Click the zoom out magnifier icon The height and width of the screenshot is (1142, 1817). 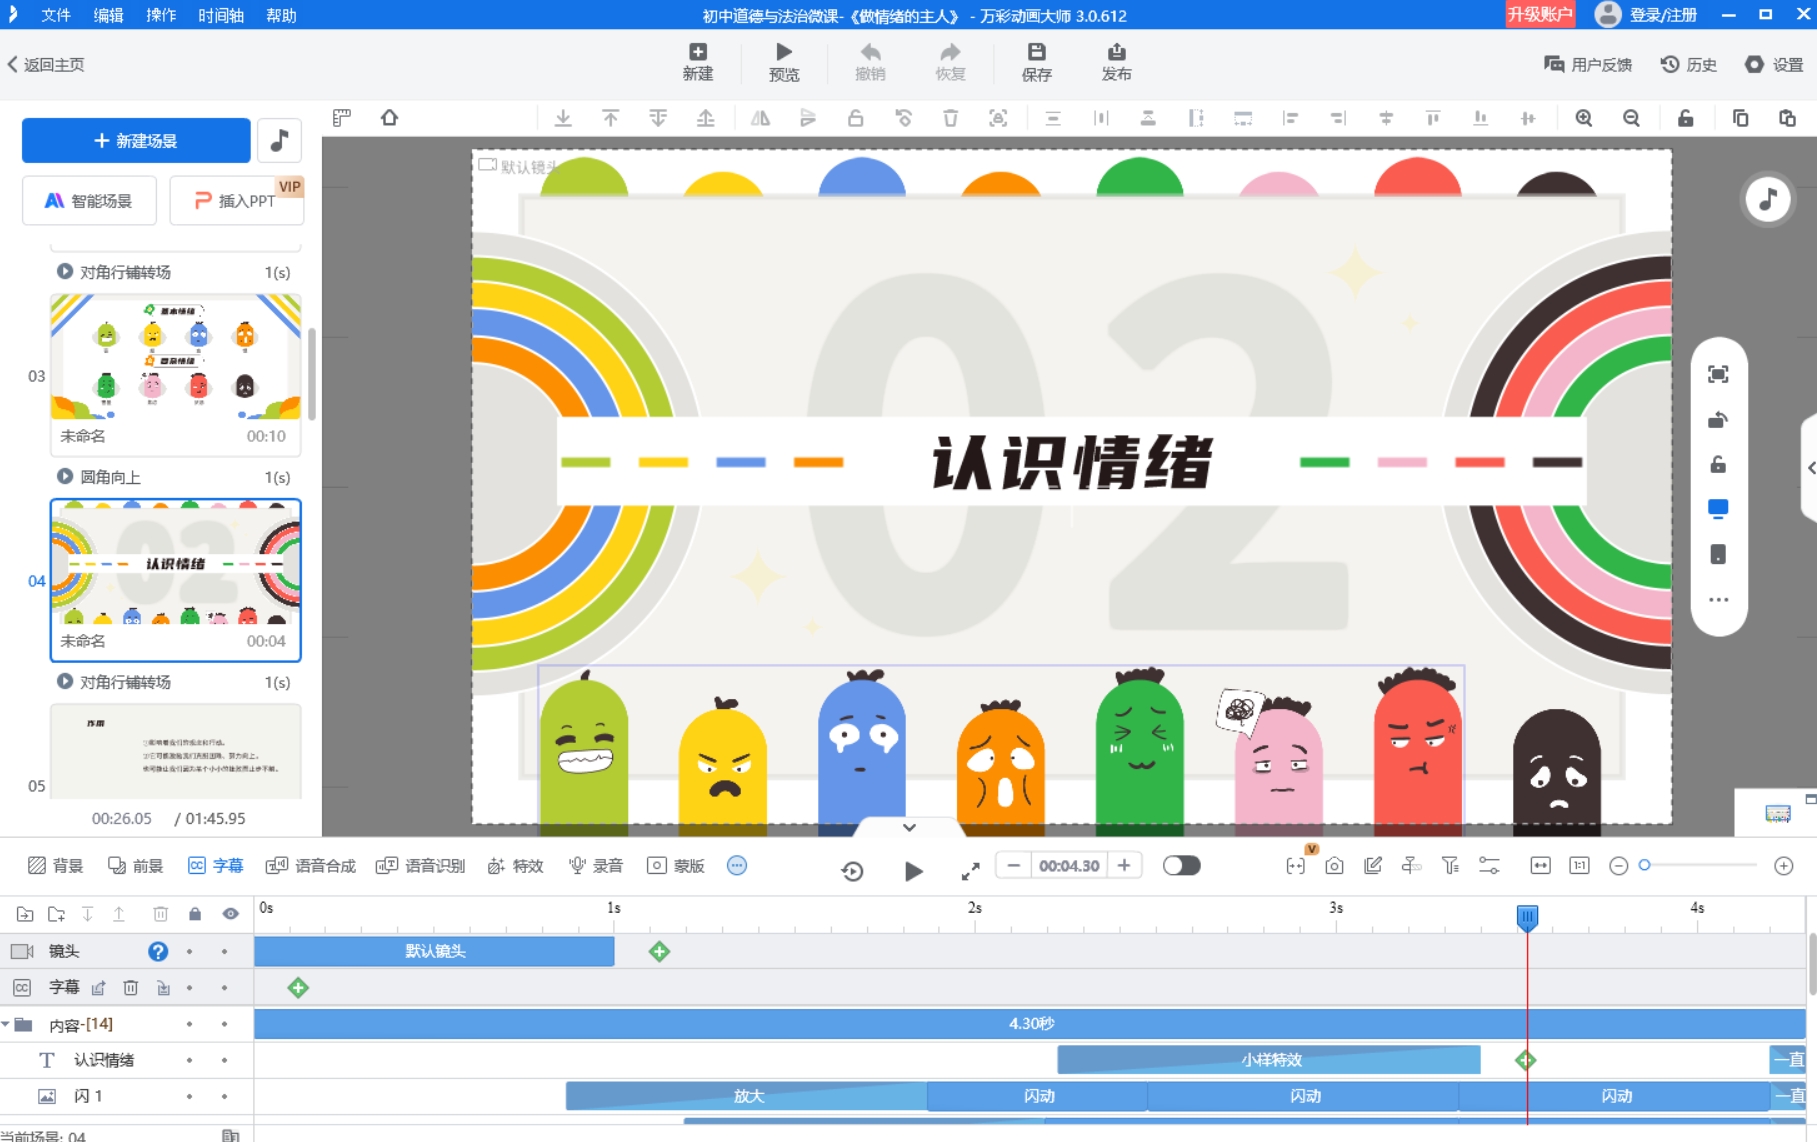click(1631, 118)
